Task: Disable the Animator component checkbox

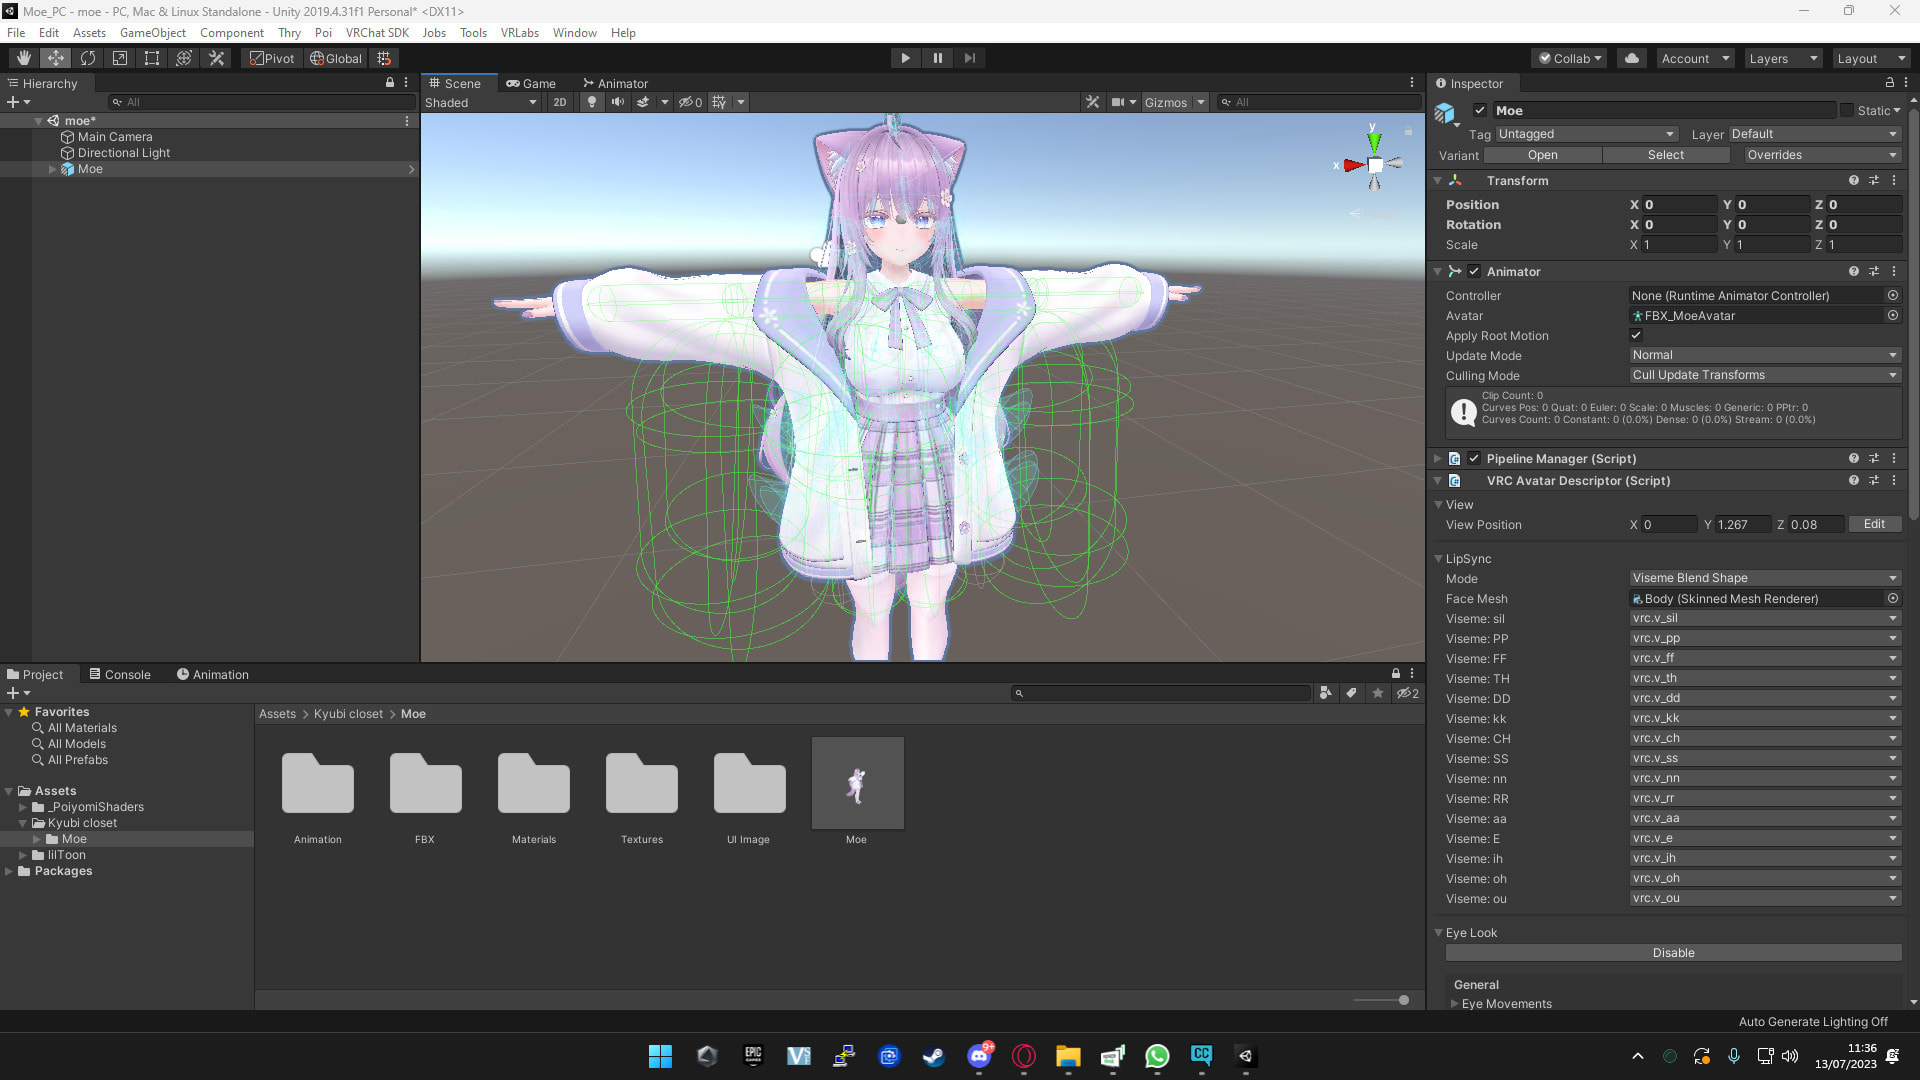Action: point(1474,272)
